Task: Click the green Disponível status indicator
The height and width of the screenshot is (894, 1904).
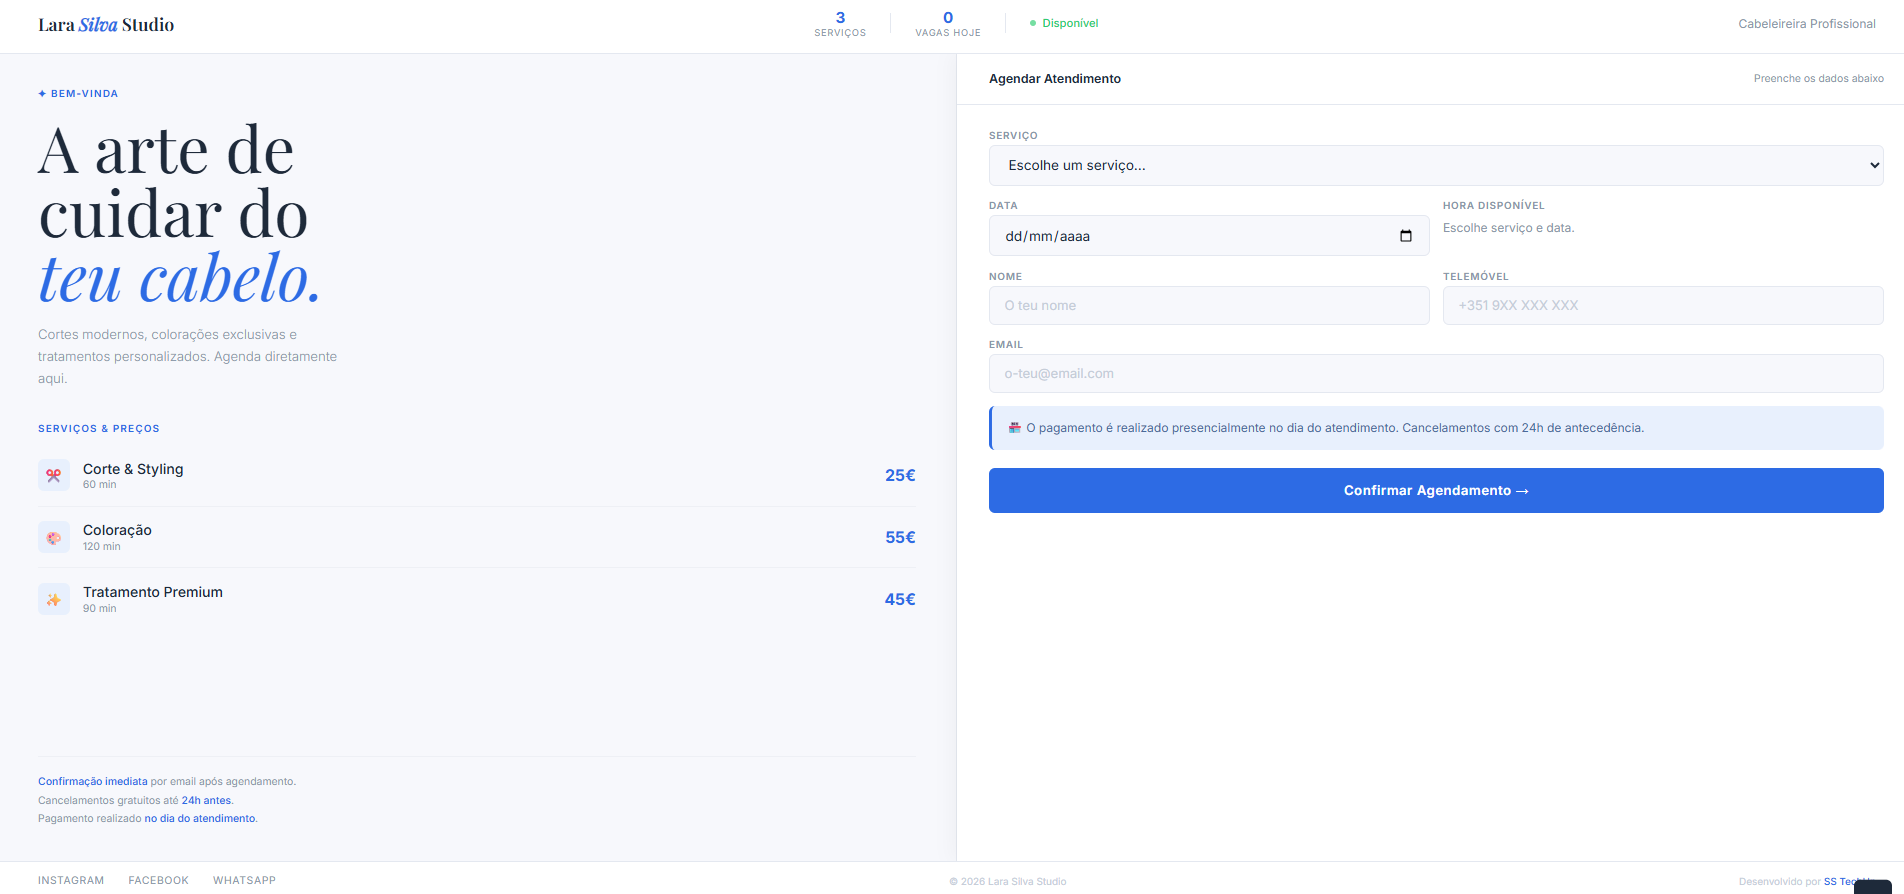Action: [1064, 23]
